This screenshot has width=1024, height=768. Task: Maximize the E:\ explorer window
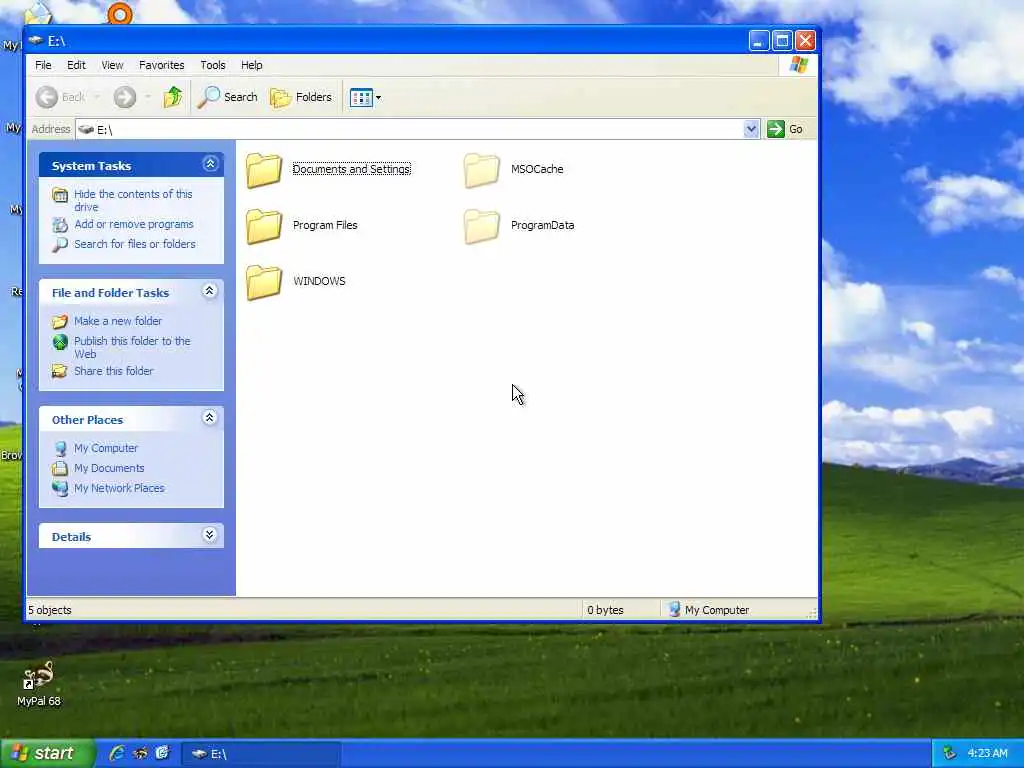[782, 41]
